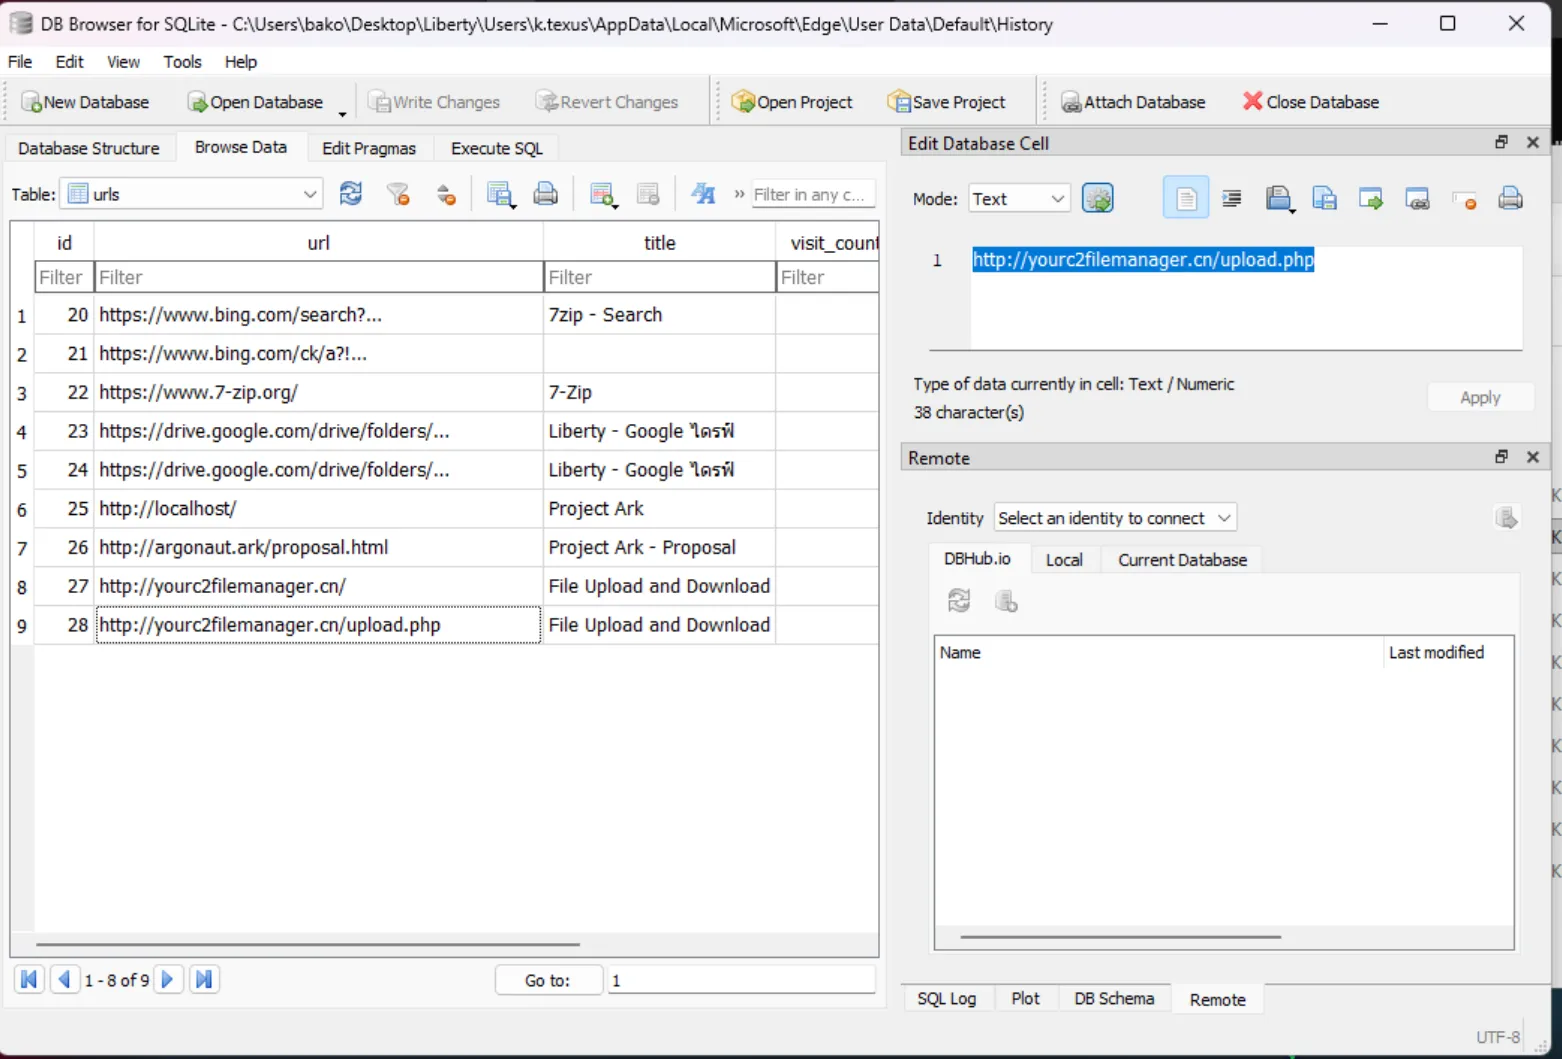Viewport: 1562px width, 1059px height.
Task: Undock the Edit Database Cell panel
Action: [x=1501, y=142]
